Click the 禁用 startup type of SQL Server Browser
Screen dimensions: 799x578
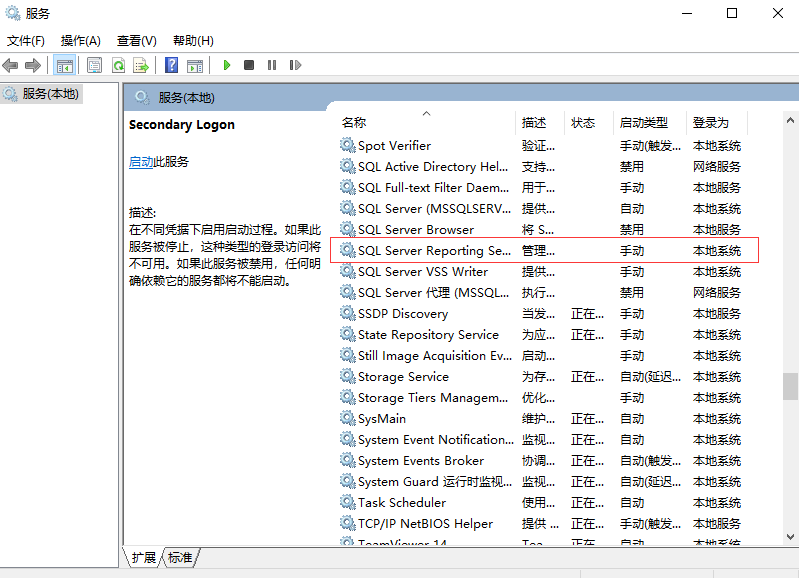tap(632, 229)
